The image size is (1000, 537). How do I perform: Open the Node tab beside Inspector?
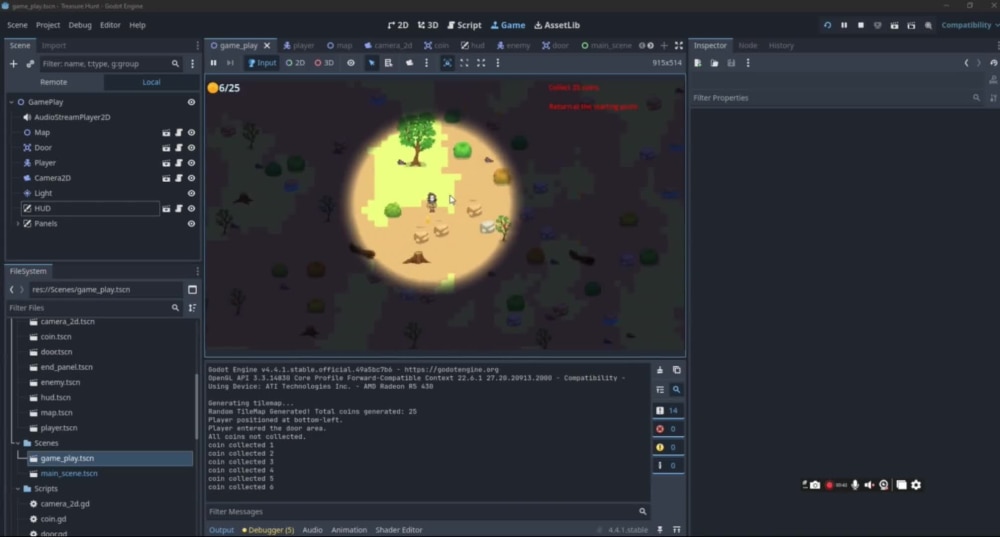click(x=747, y=45)
